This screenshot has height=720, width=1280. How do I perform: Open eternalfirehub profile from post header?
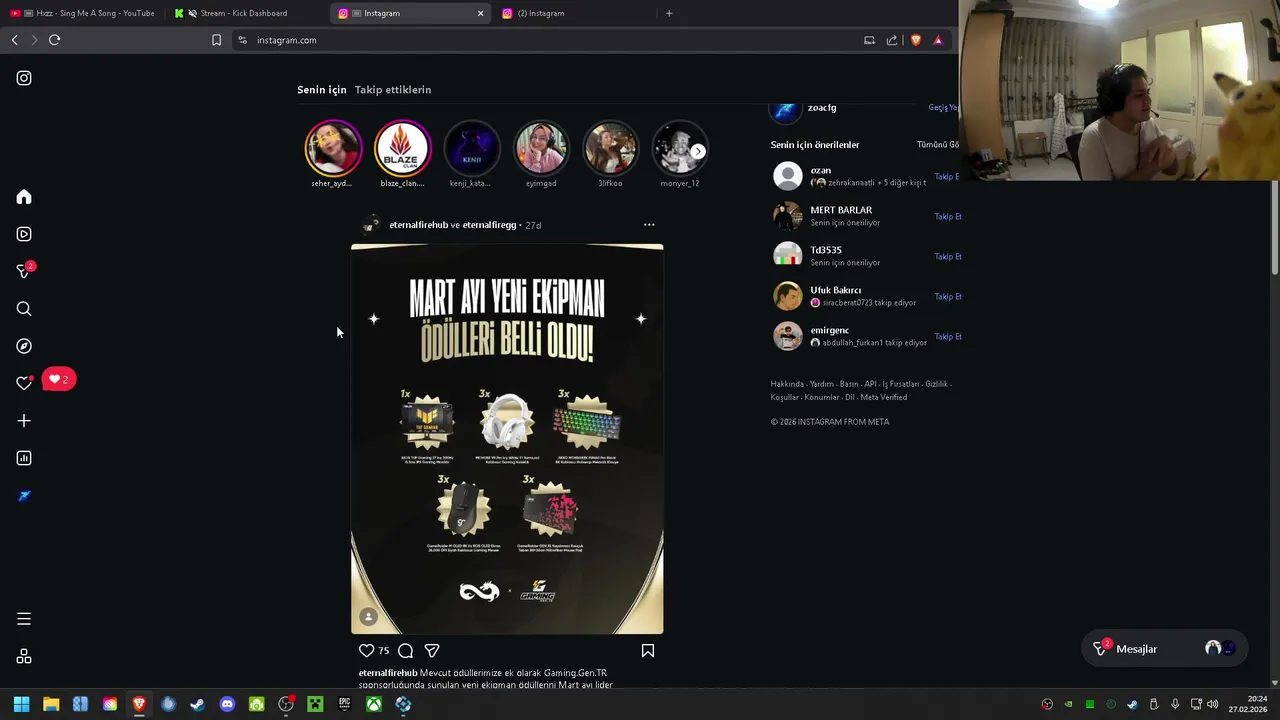click(x=418, y=225)
